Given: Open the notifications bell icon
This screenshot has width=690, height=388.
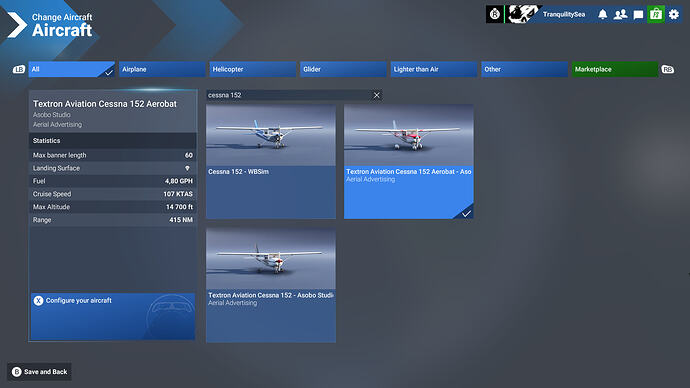Looking at the screenshot, I should (602, 15).
